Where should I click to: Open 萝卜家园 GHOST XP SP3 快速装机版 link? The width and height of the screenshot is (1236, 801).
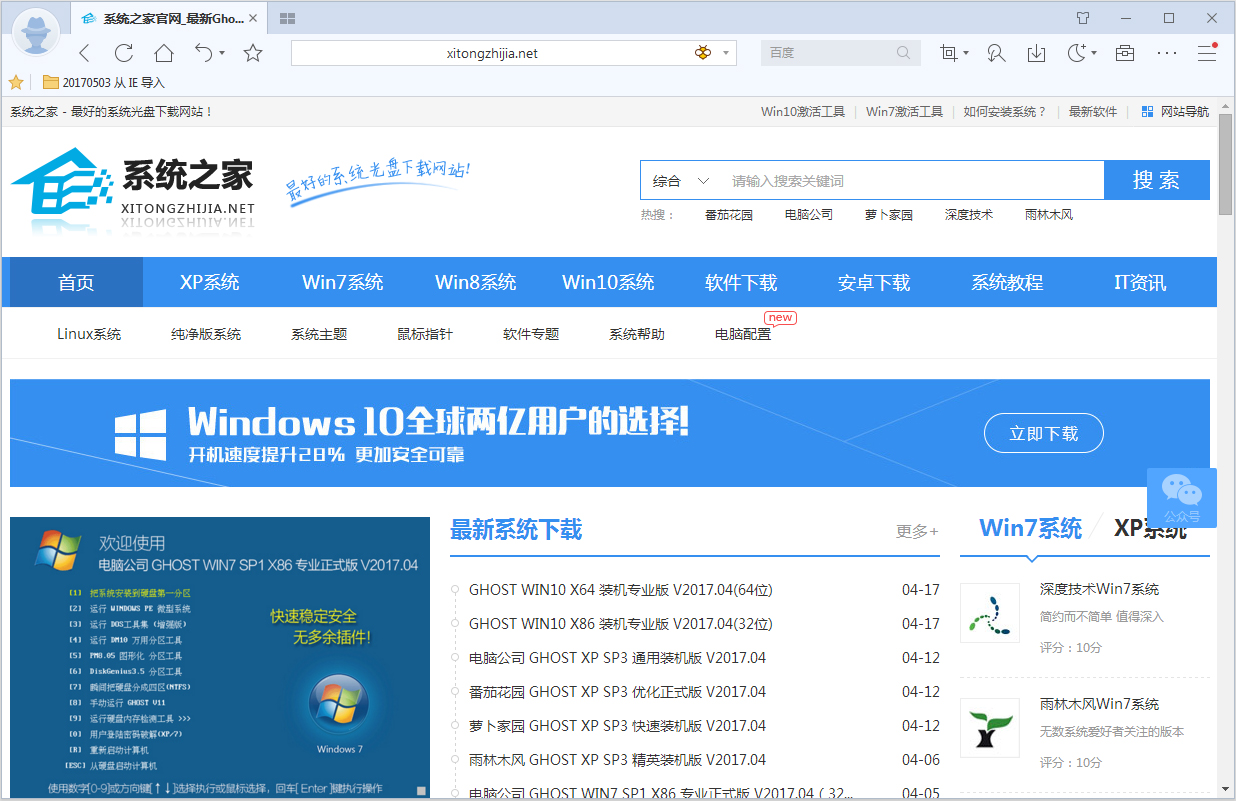(617, 726)
